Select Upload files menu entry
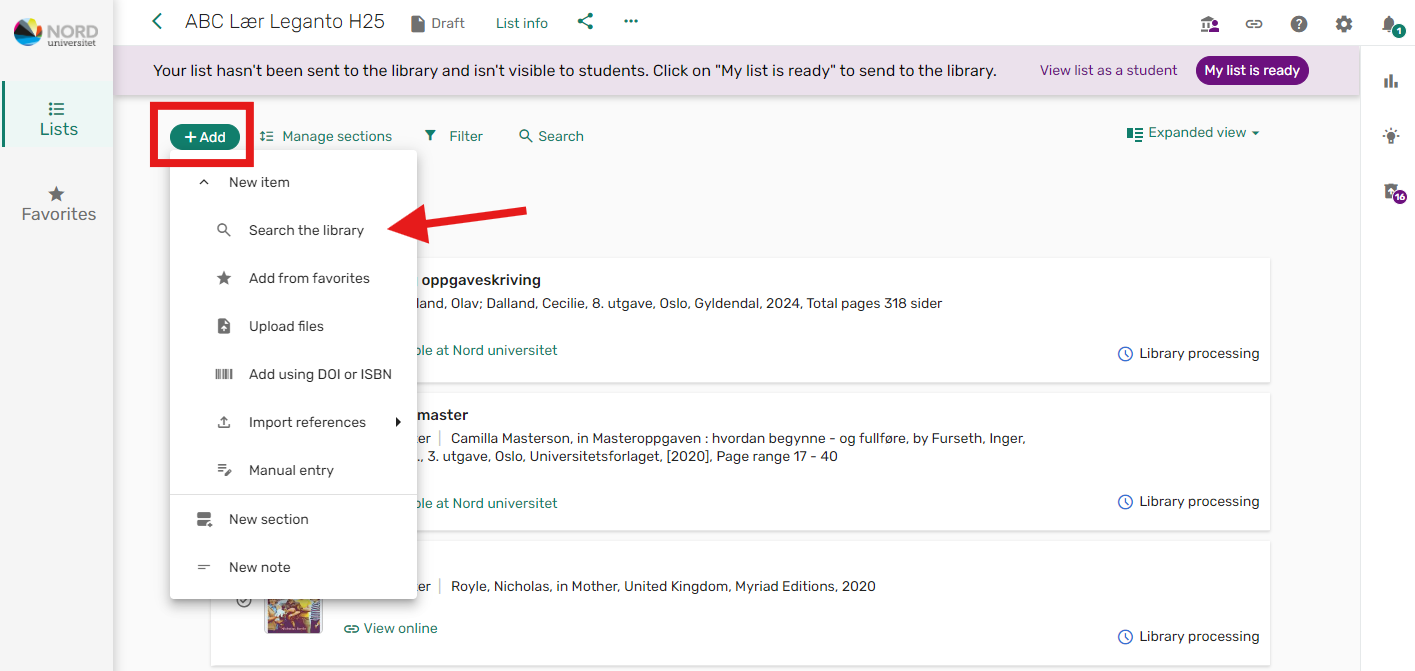Image resolution: width=1415 pixels, height=671 pixels. [x=293, y=326]
